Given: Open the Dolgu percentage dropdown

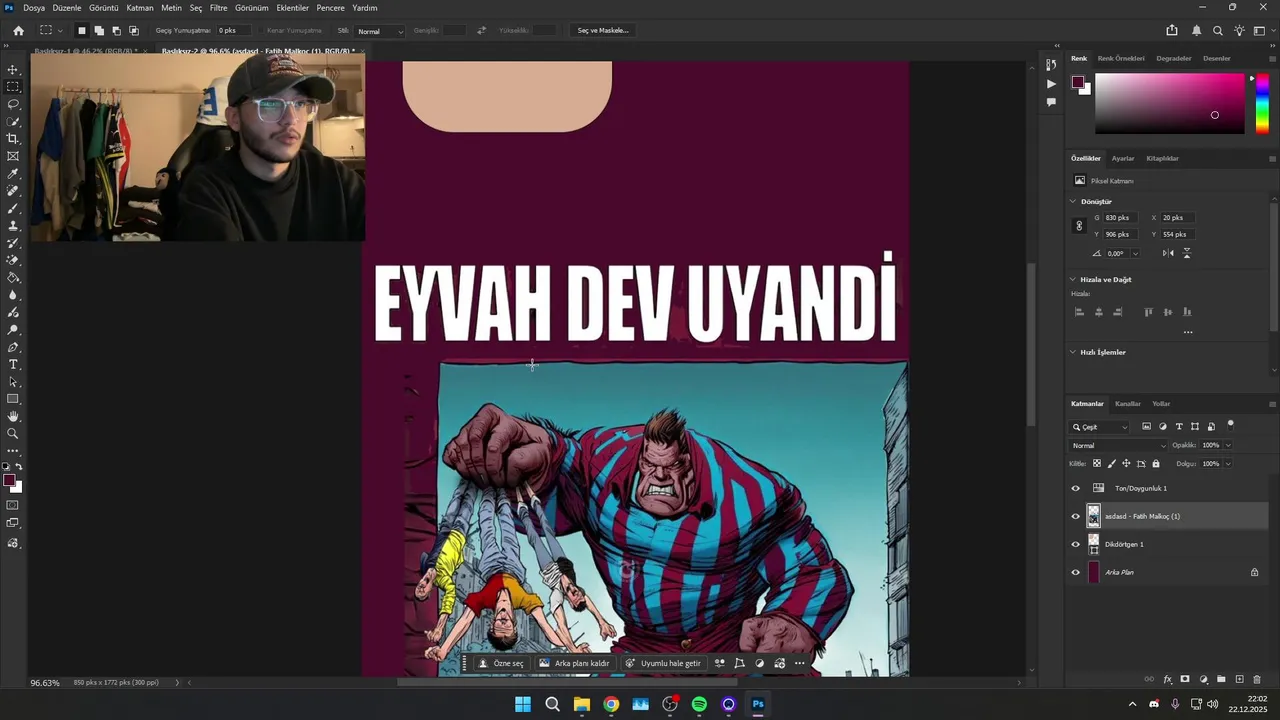Looking at the screenshot, I should (1228, 464).
